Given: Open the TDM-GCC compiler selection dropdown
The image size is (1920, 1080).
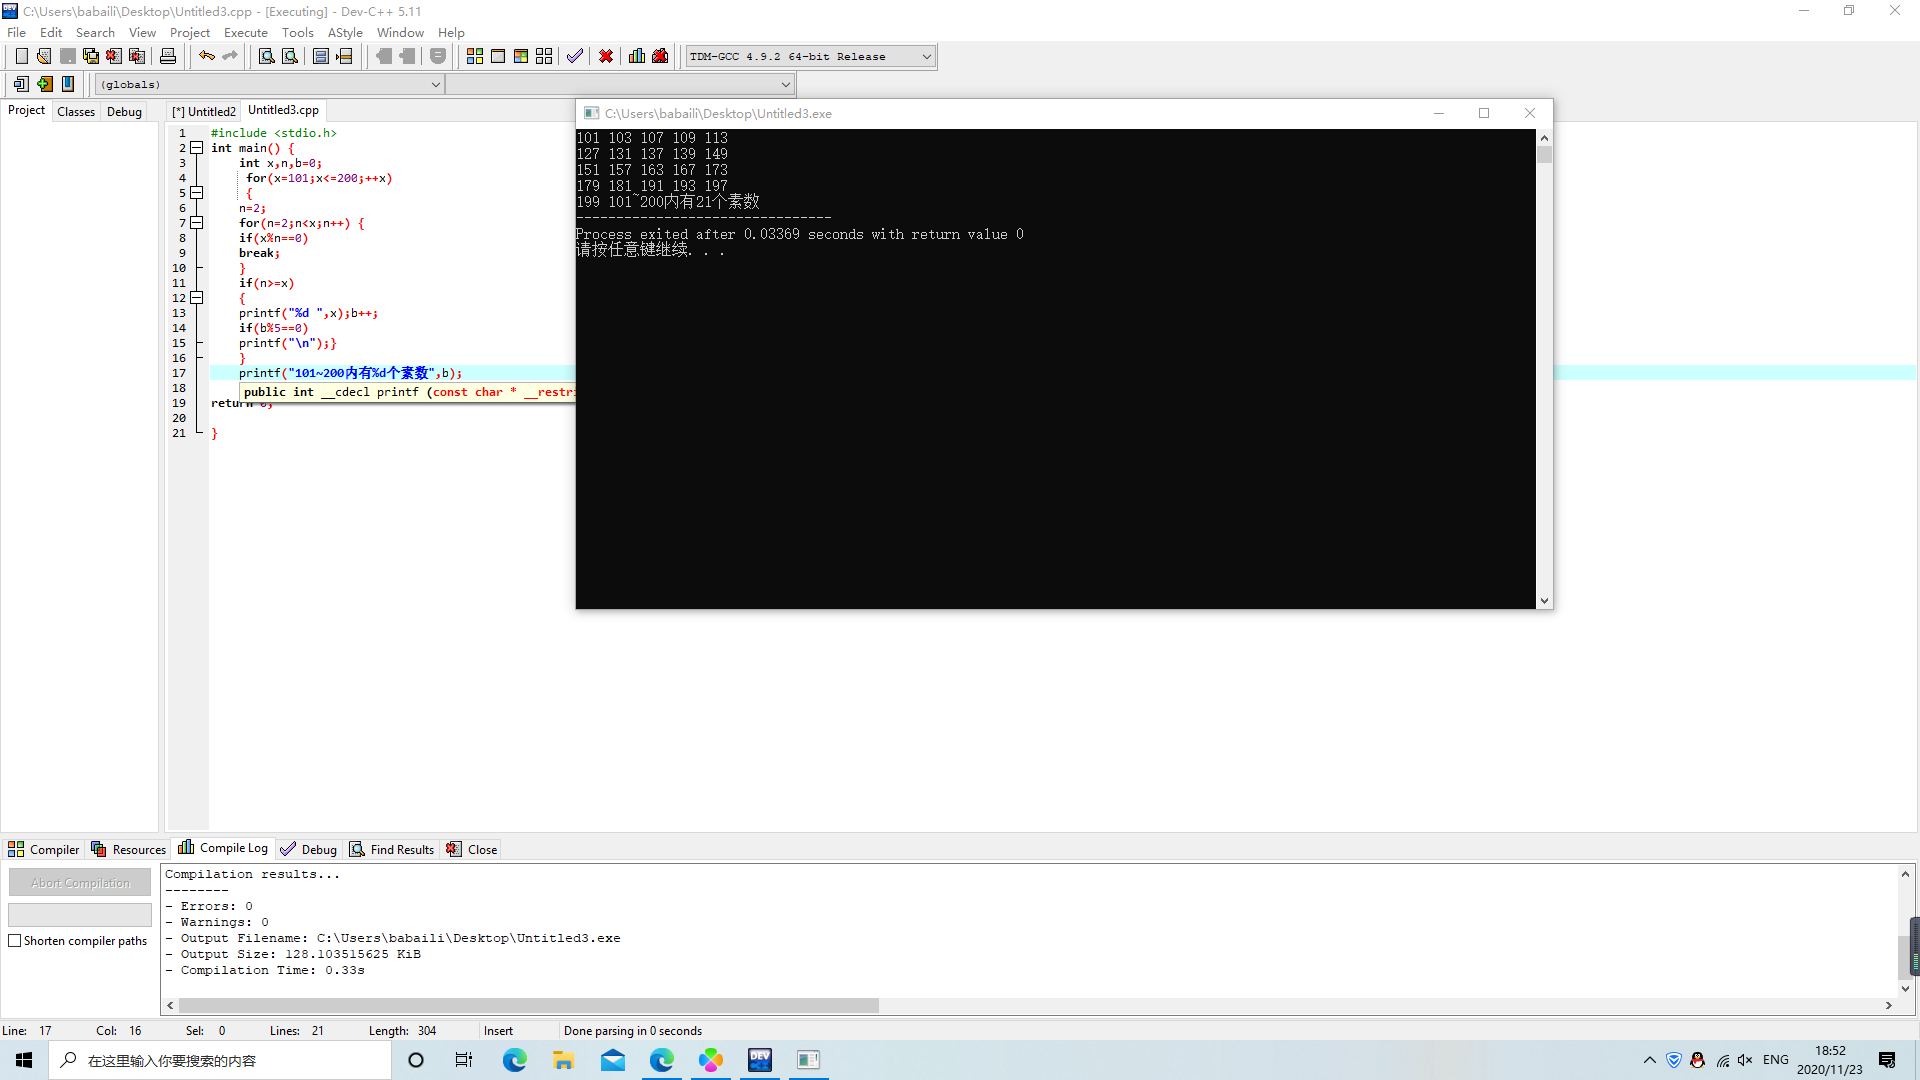Looking at the screenshot, I should coord(926,57).
